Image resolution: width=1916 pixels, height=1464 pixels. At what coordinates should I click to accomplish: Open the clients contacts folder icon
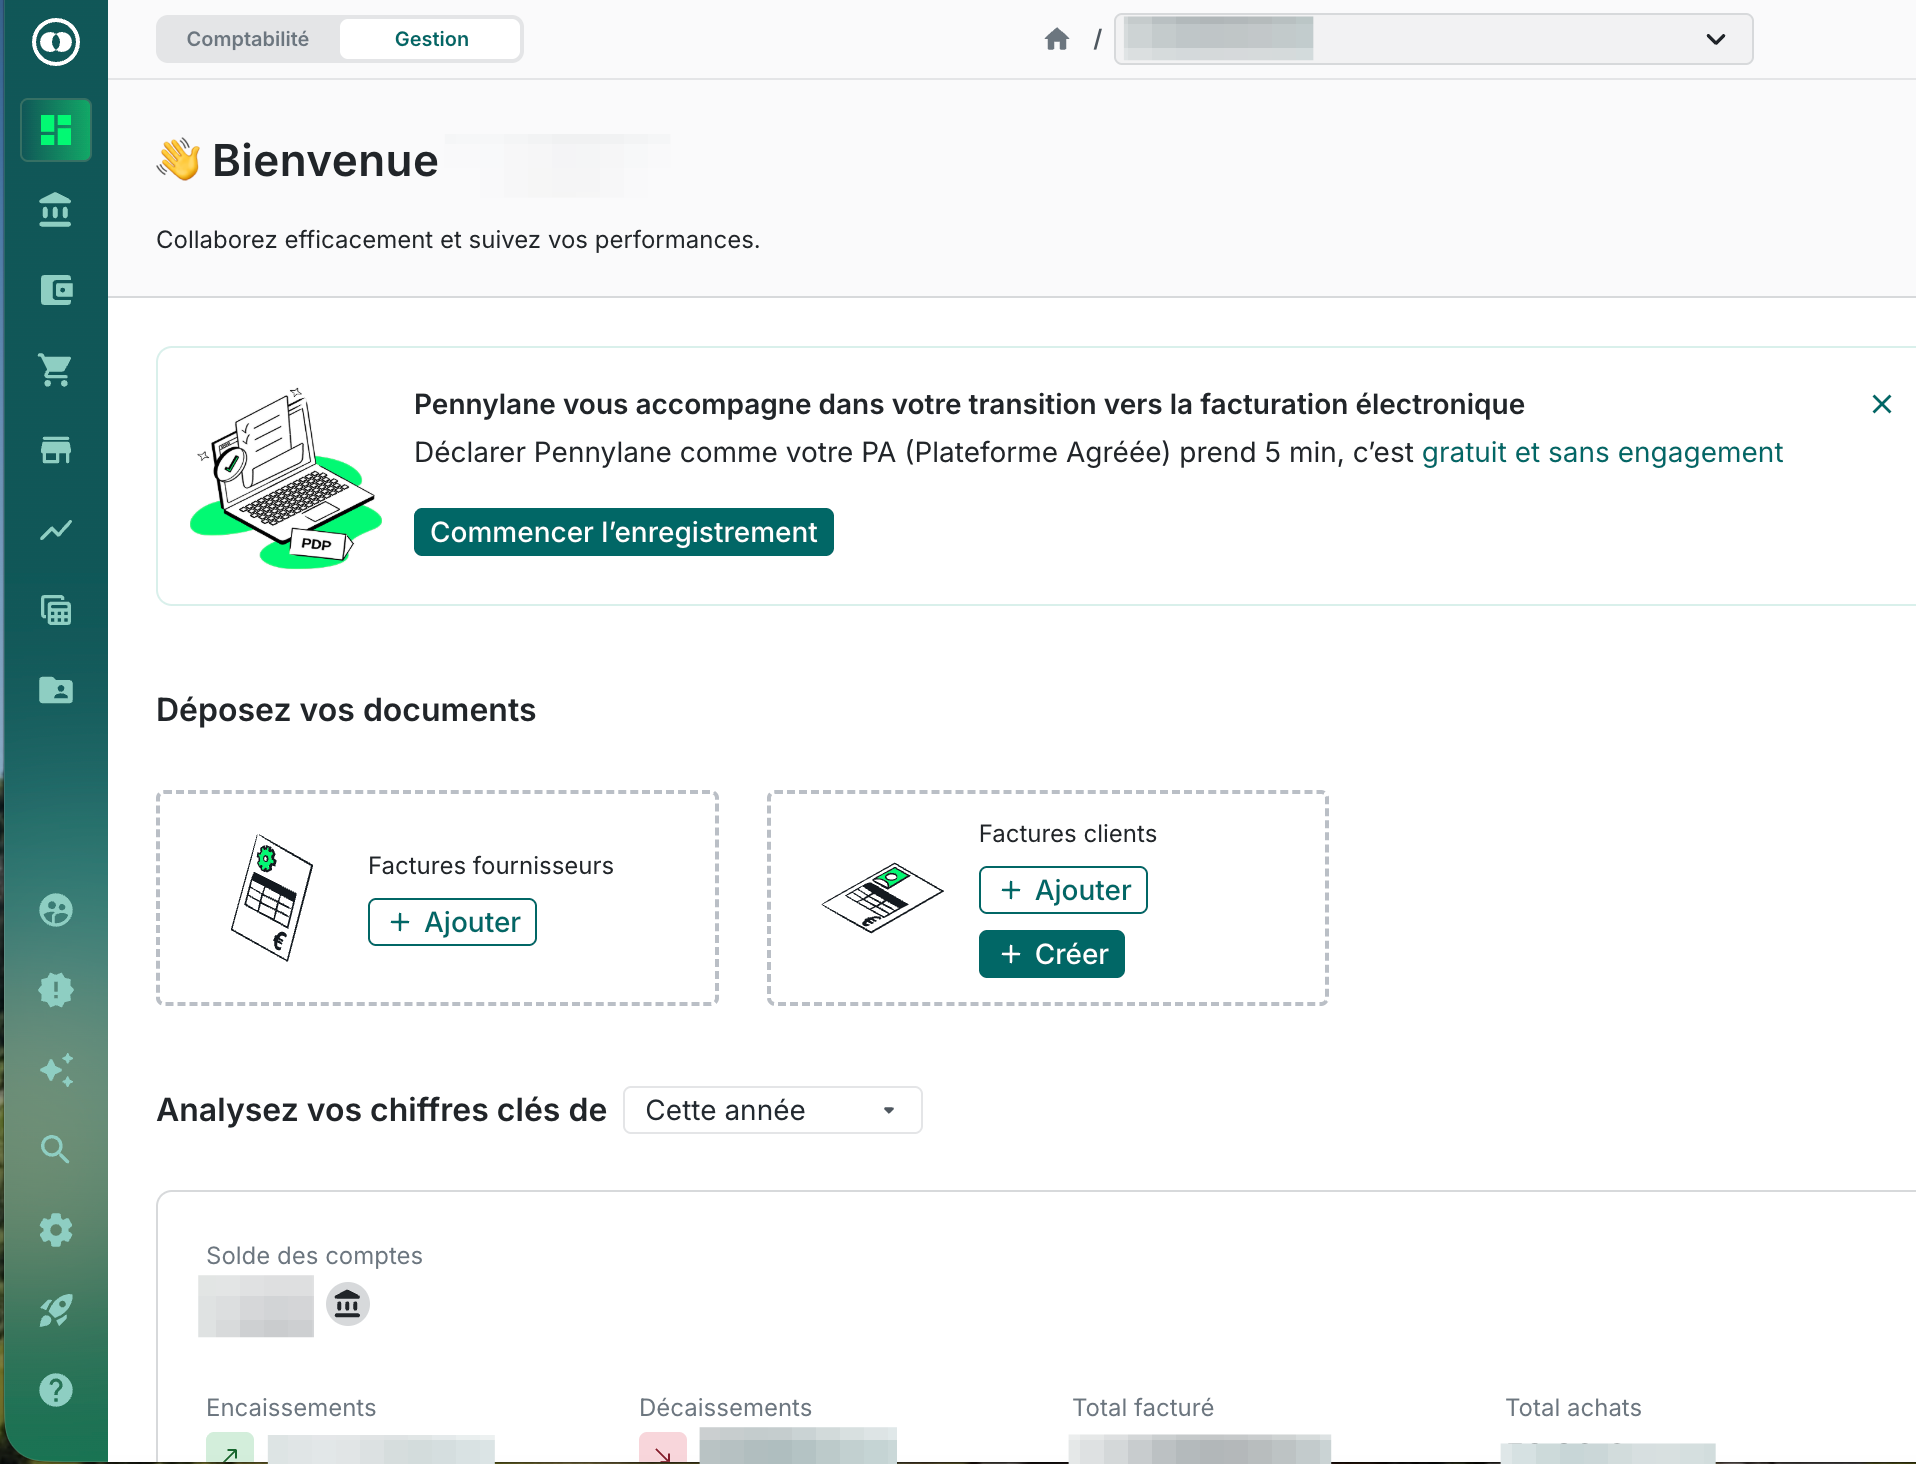[56, 690]
